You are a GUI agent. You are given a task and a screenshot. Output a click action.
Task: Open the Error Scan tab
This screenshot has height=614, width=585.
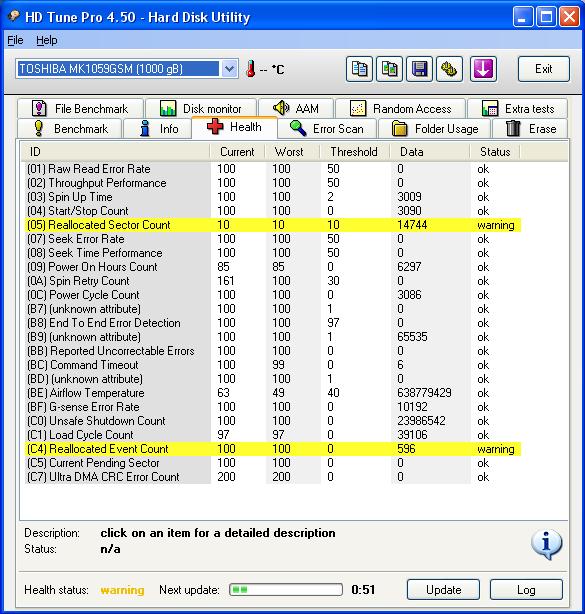[x=327, y=128]
